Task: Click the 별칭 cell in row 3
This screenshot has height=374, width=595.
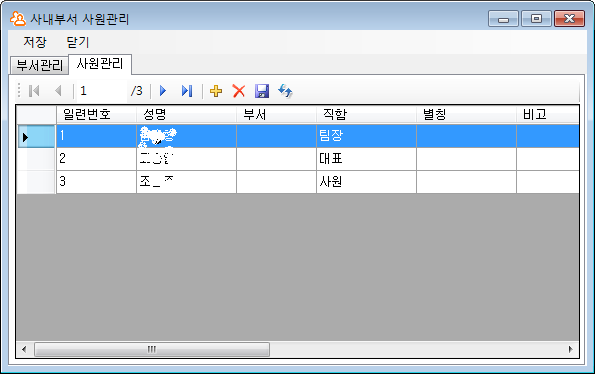Action: 466,182
